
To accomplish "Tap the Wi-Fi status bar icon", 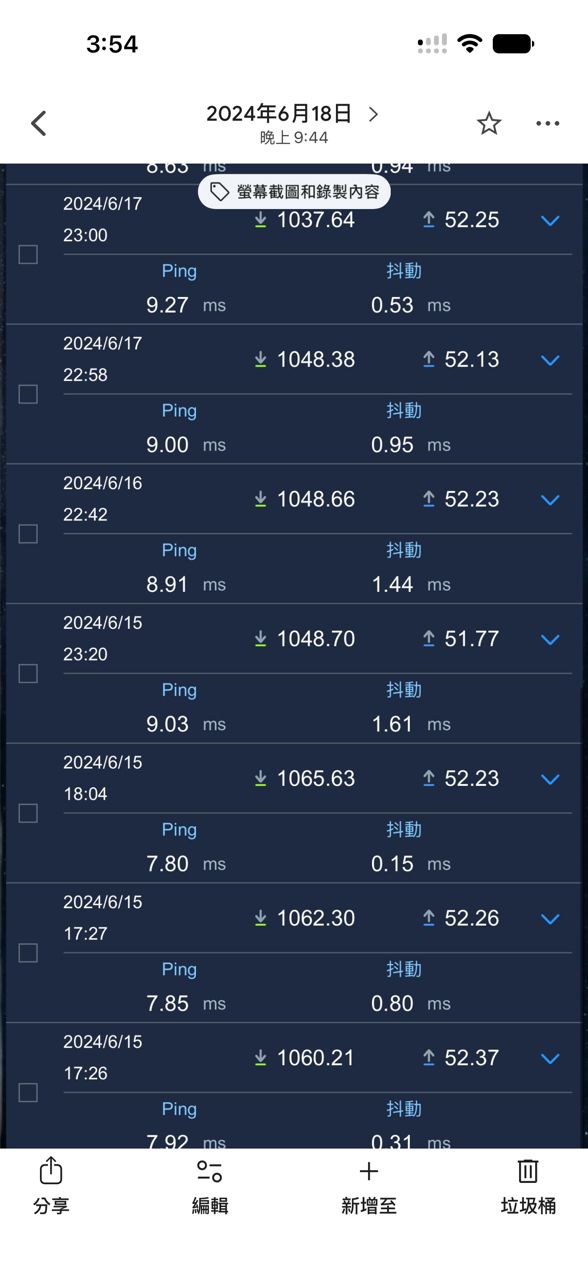I will 468,43.
